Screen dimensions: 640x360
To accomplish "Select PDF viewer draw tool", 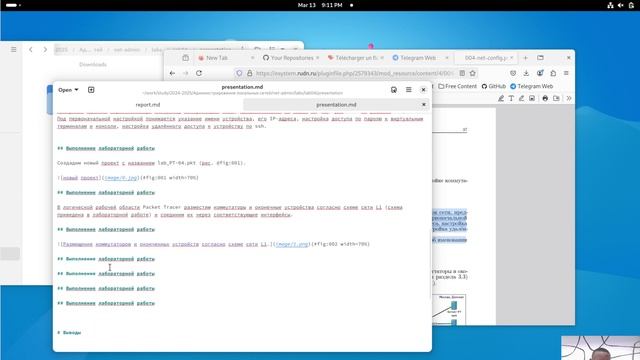I will pyautogui.click(x=521, y=98).
